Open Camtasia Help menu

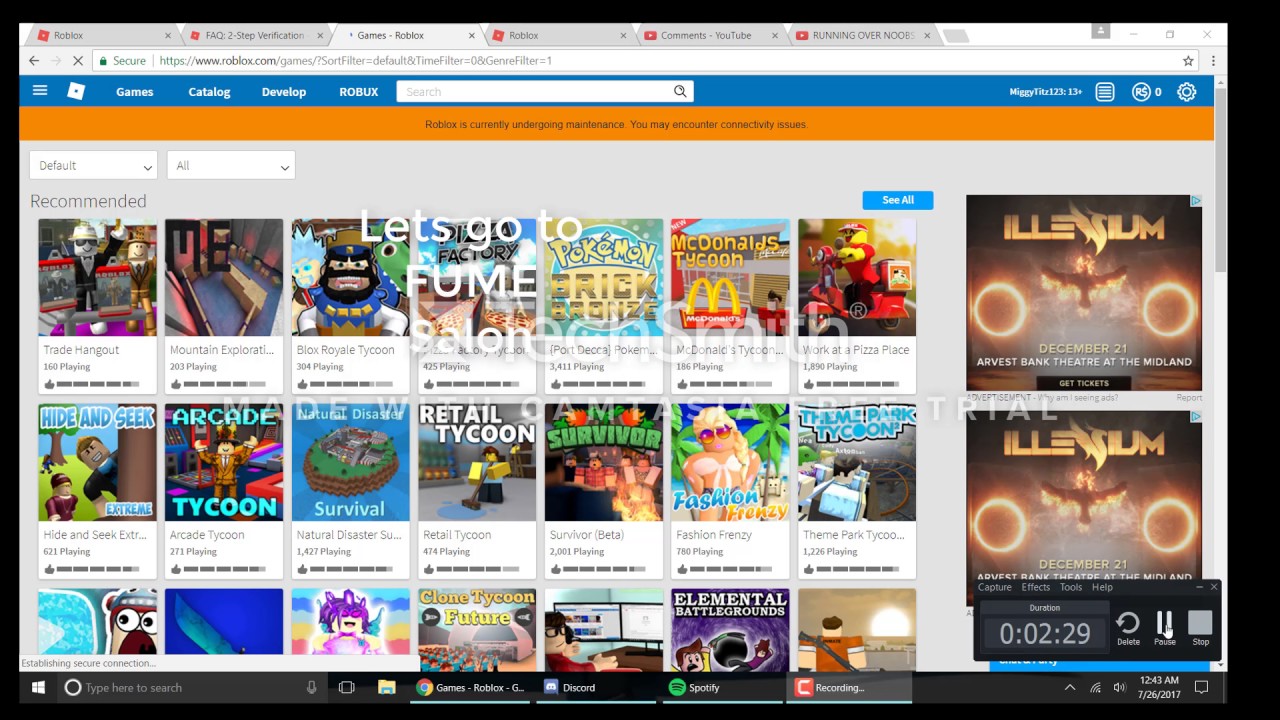[x=1102, y=587]
